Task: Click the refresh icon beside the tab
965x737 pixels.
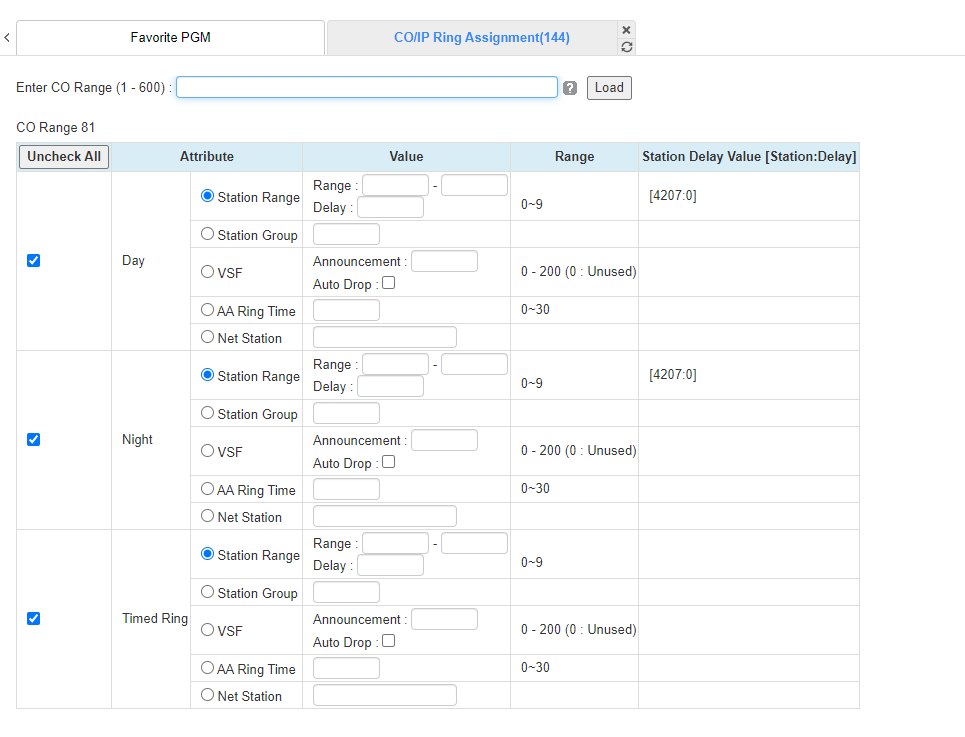Action: coord(626,47)
